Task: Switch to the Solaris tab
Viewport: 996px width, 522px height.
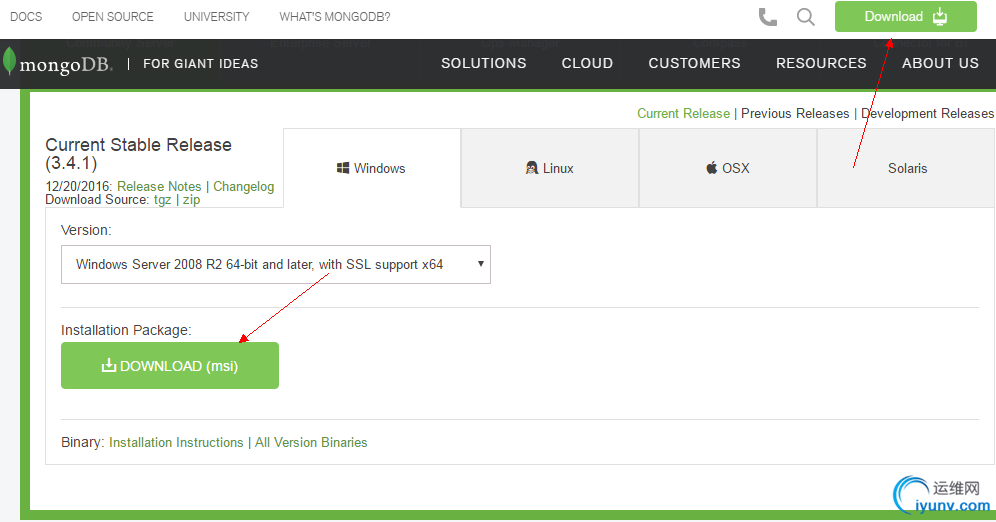Action: (x=906, y=168)
